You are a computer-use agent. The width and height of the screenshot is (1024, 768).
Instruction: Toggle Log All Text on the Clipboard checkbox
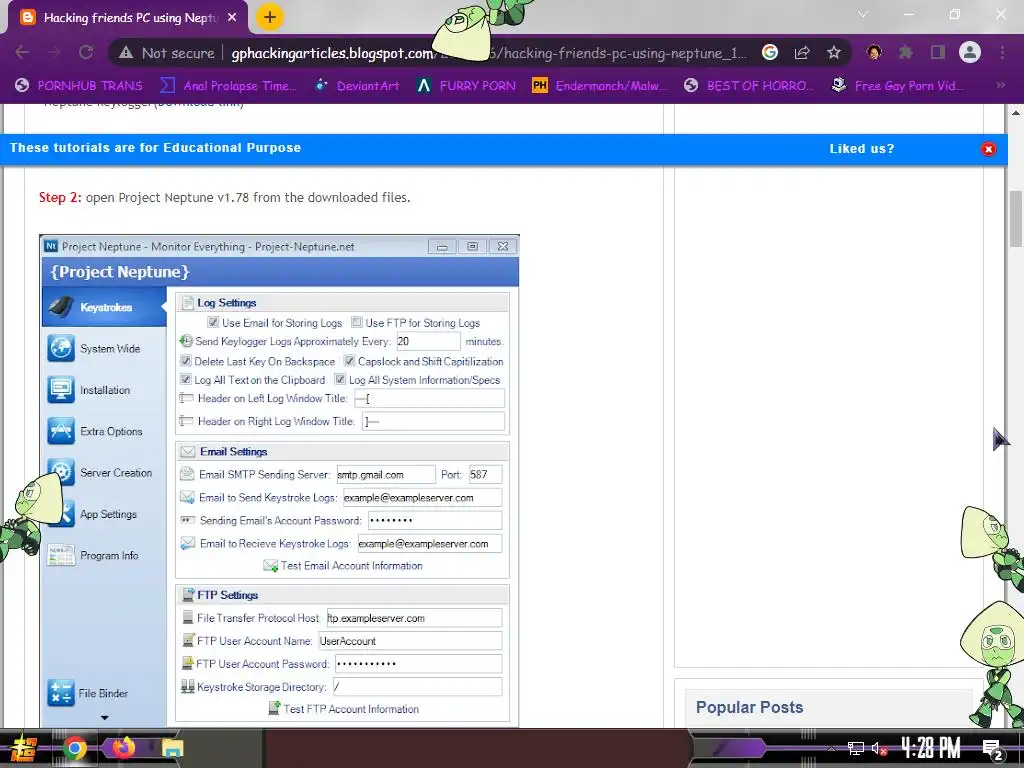[x=185, y=379]
